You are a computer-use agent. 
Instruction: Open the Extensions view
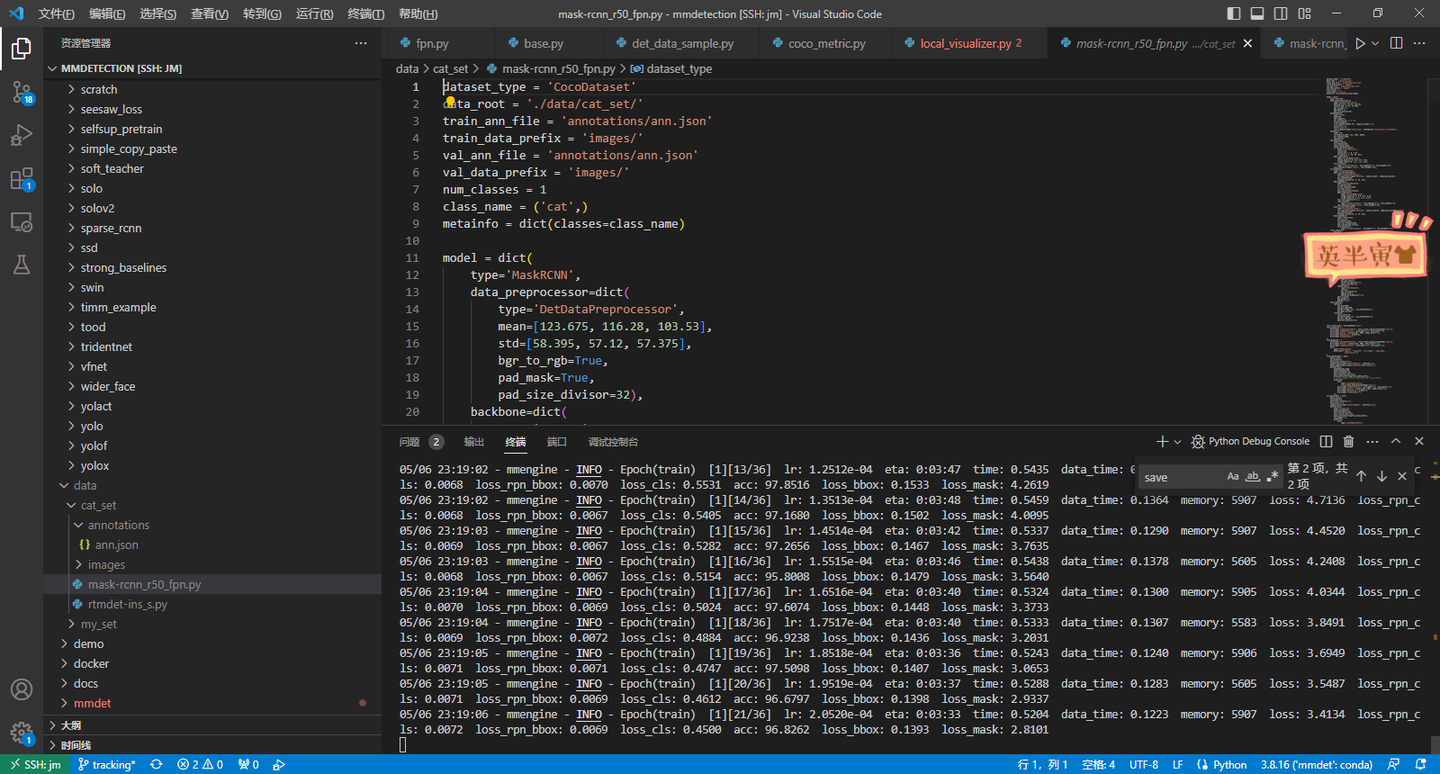click(21, 180)
